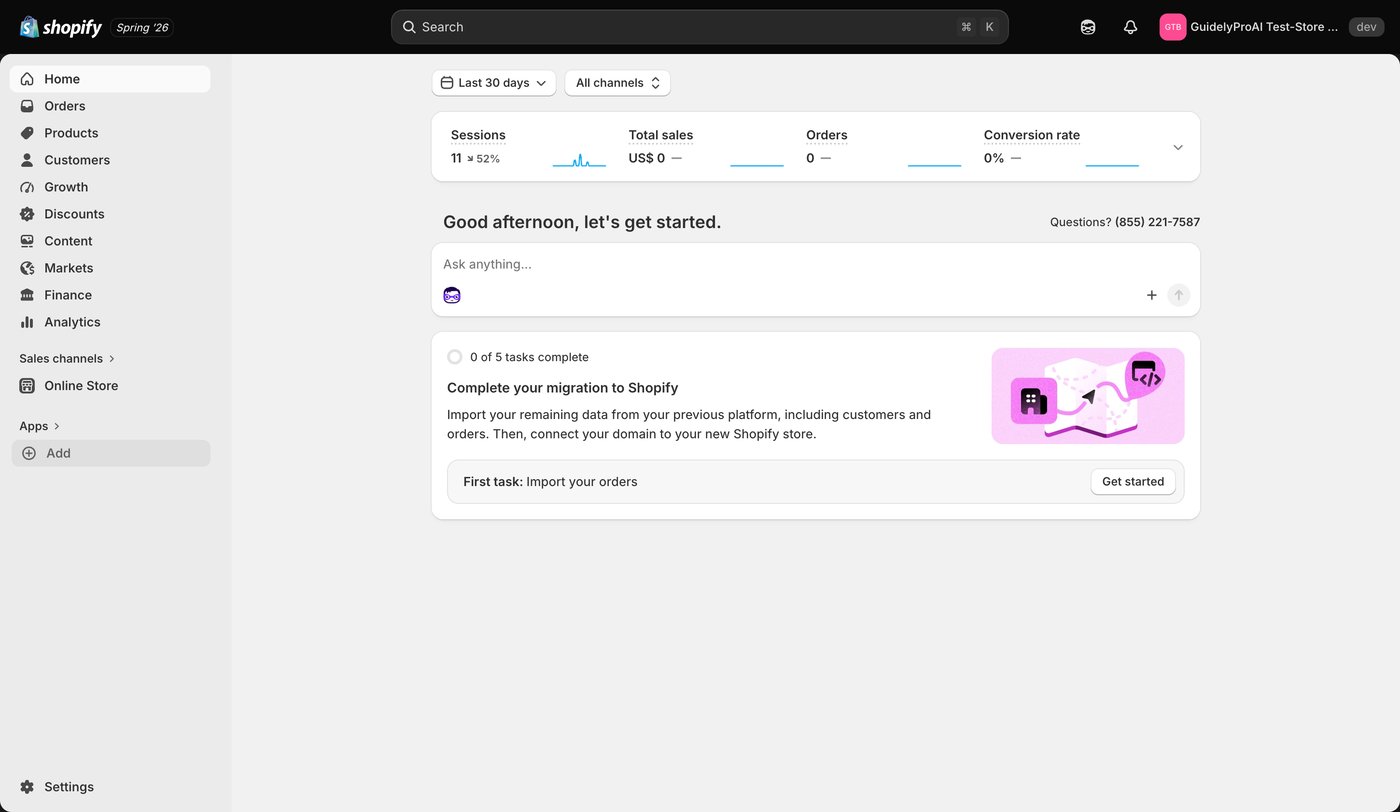The image size is (1400, 812).
Task: Click the Sessions metric label
Action: [478, 135]
